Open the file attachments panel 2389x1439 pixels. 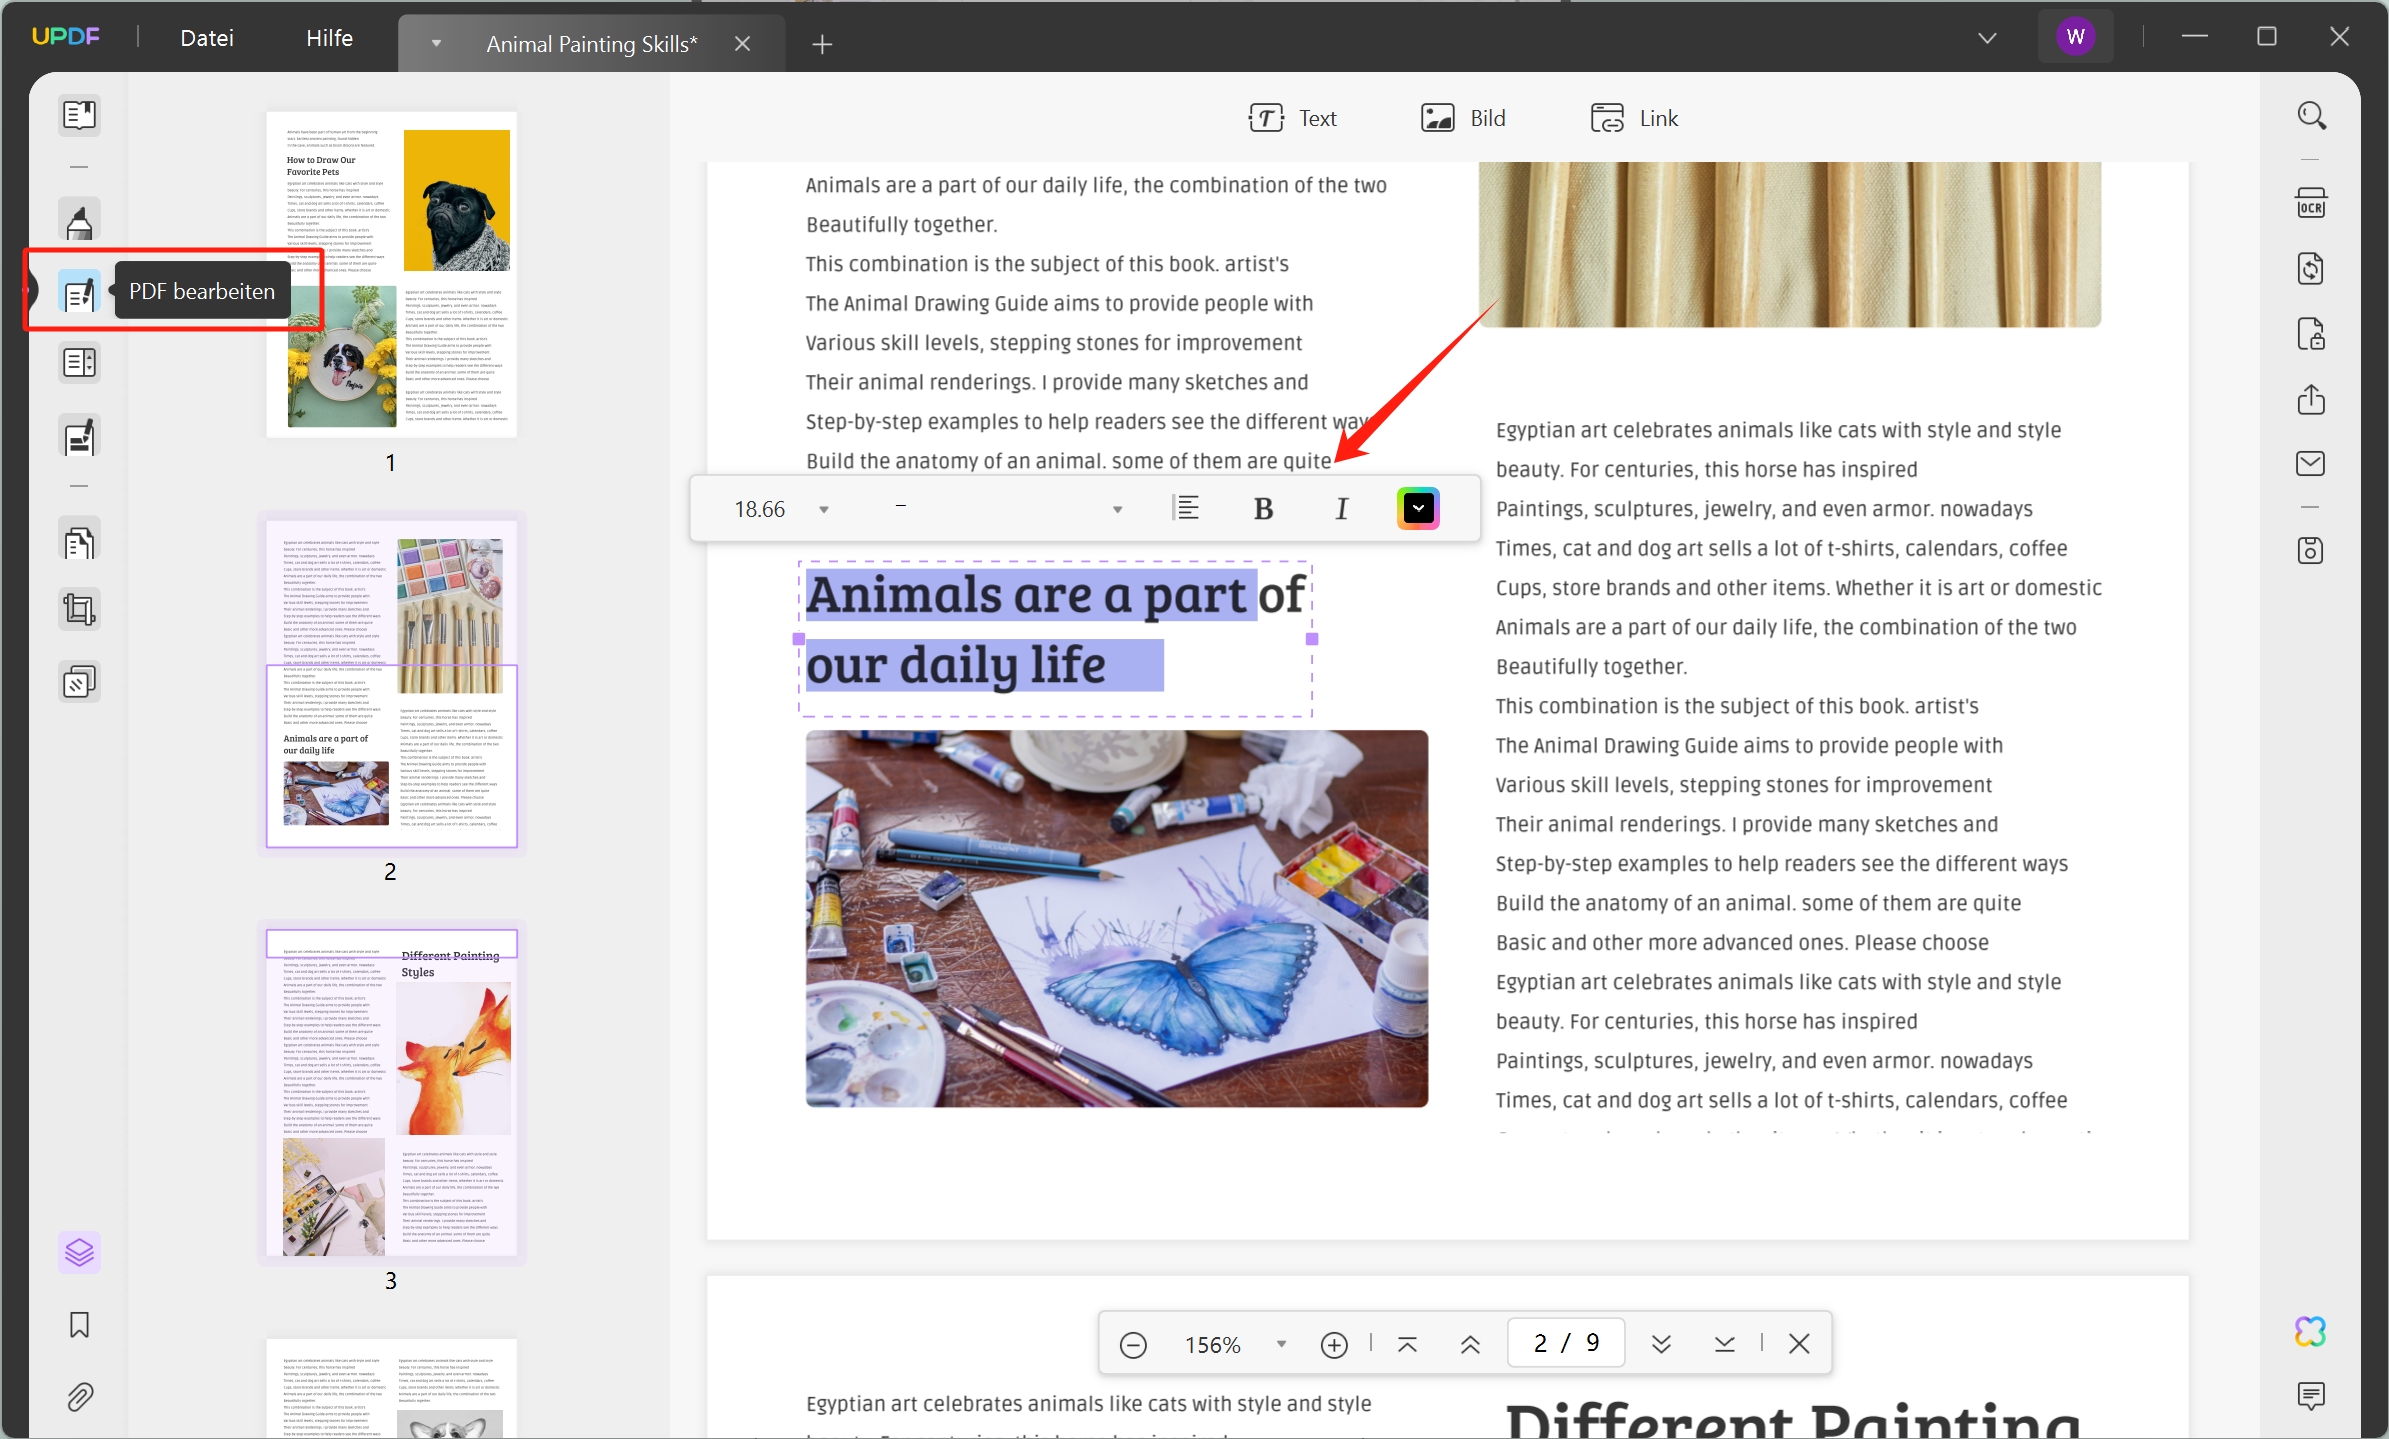[x=79, y=1396]
